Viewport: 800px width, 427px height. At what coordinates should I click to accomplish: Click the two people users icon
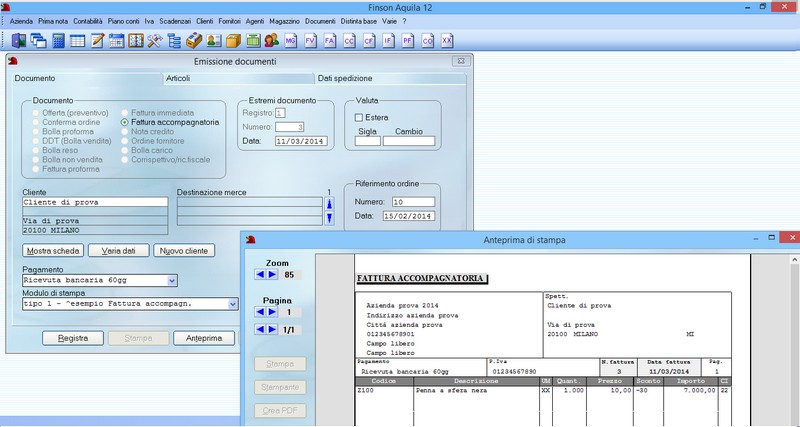(271, 41)
